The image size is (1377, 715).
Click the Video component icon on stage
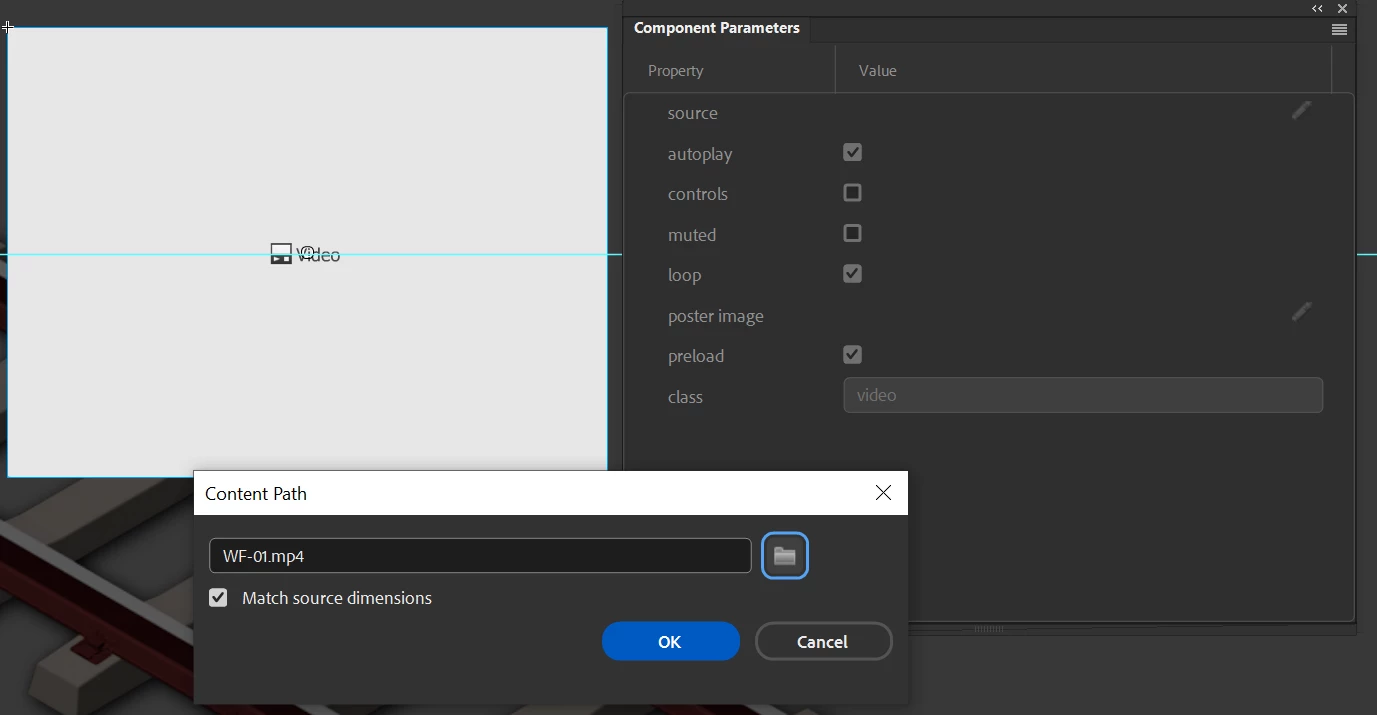pos(281,254)
